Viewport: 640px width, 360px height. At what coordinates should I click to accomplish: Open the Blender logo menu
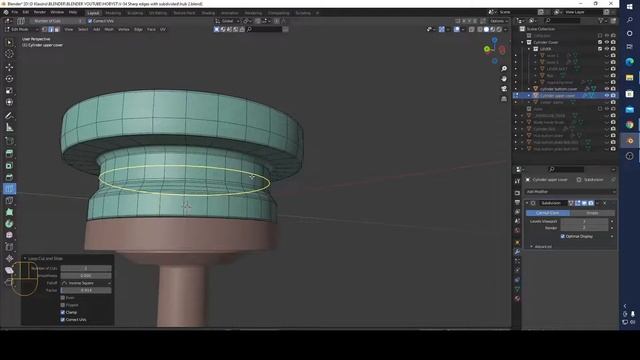tap(6, 12)
